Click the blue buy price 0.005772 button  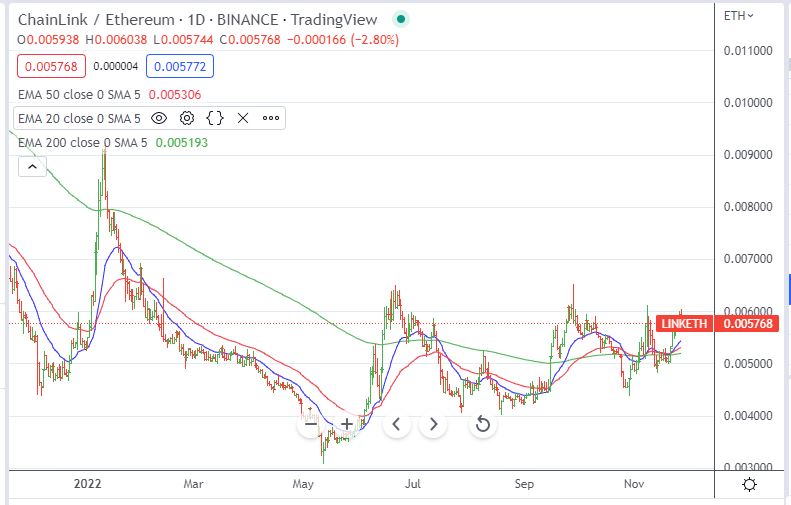(x=180, y=67)
